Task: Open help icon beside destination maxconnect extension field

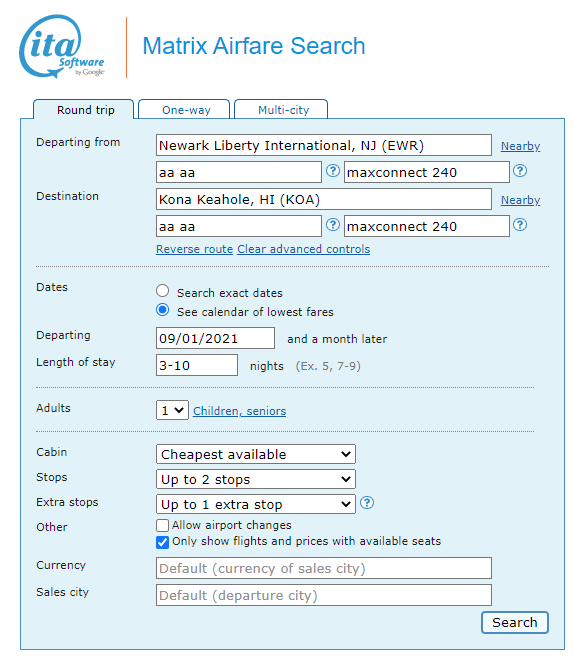Action: (520, 225)
